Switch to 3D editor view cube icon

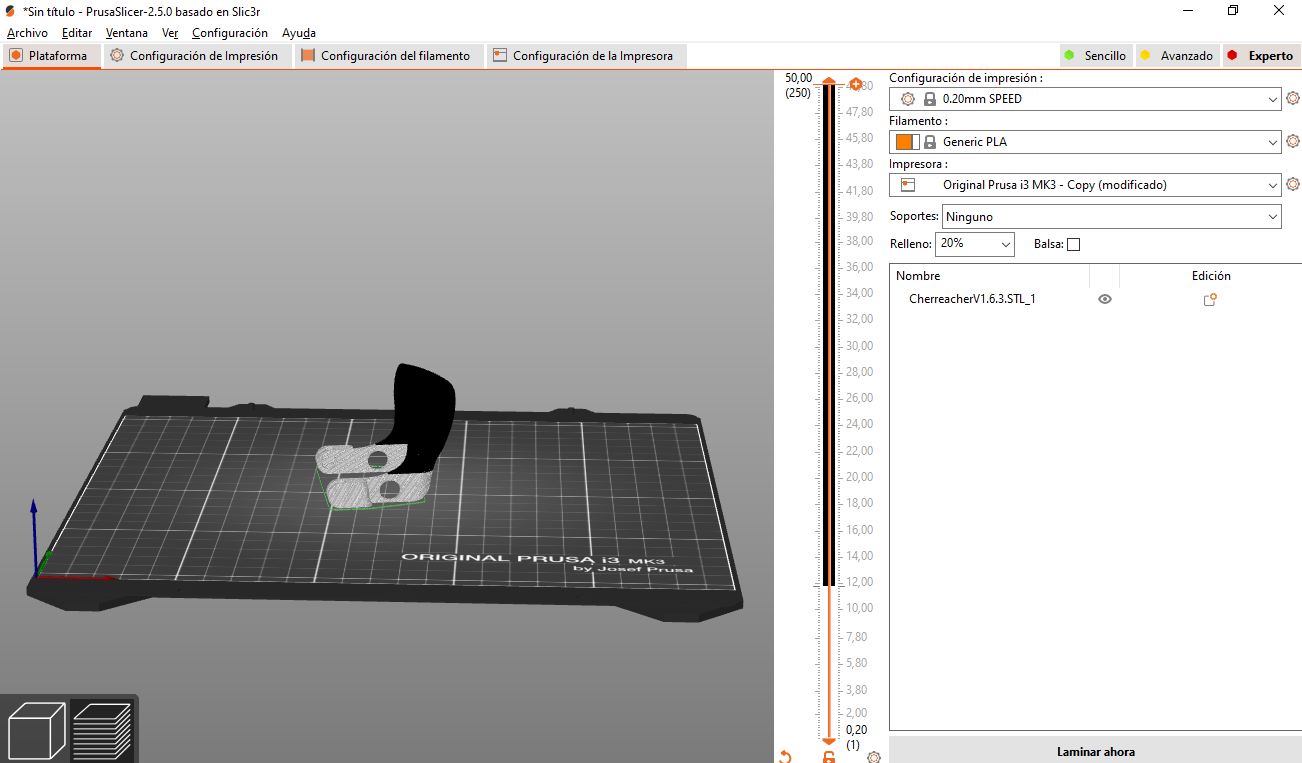click(x=36, y=730)
